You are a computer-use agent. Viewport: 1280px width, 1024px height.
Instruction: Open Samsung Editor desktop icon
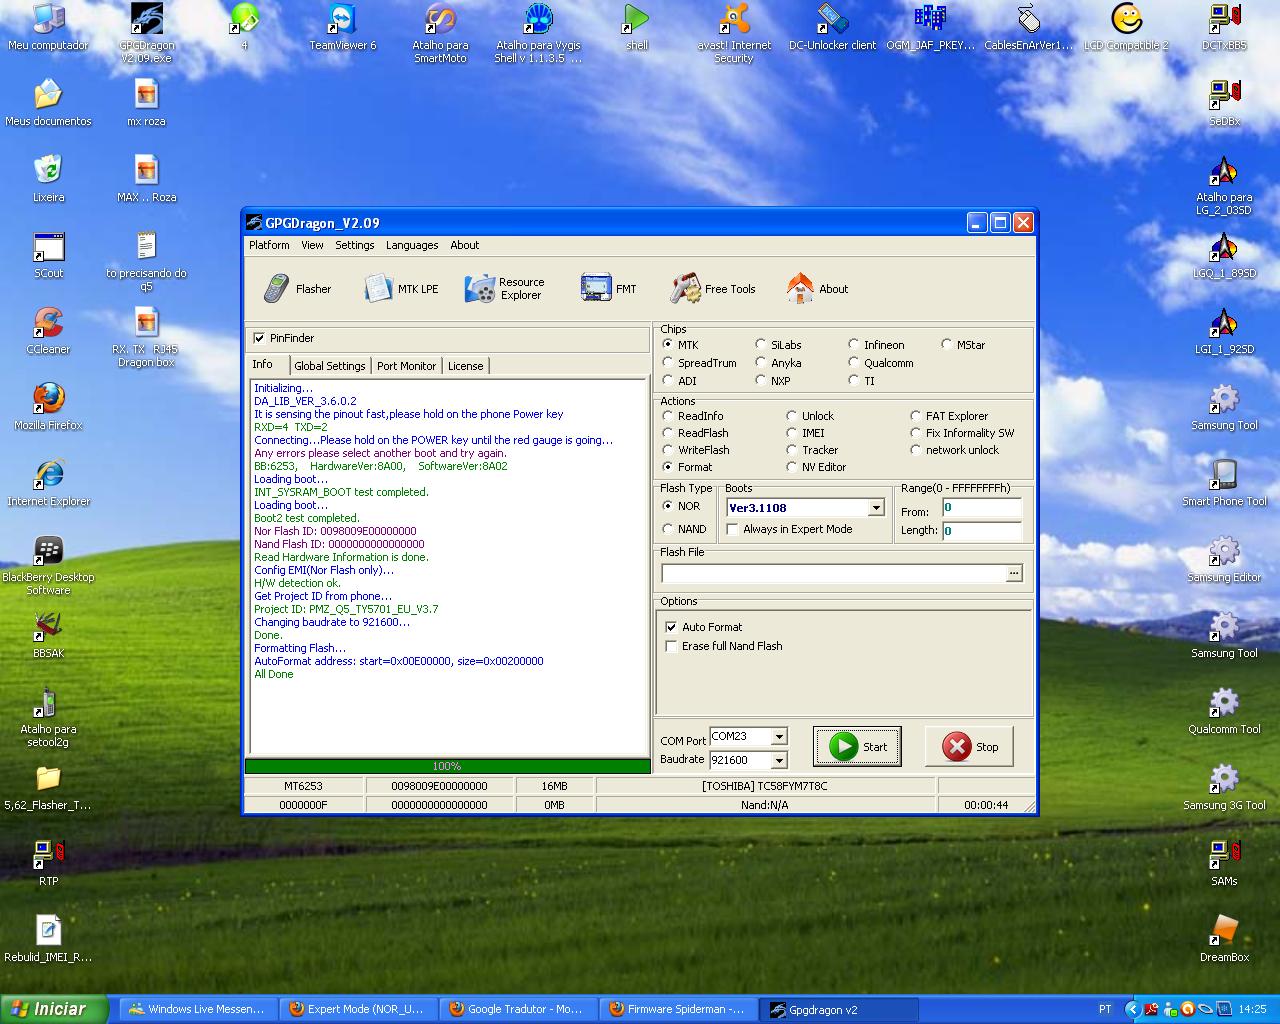point(1224,559)
